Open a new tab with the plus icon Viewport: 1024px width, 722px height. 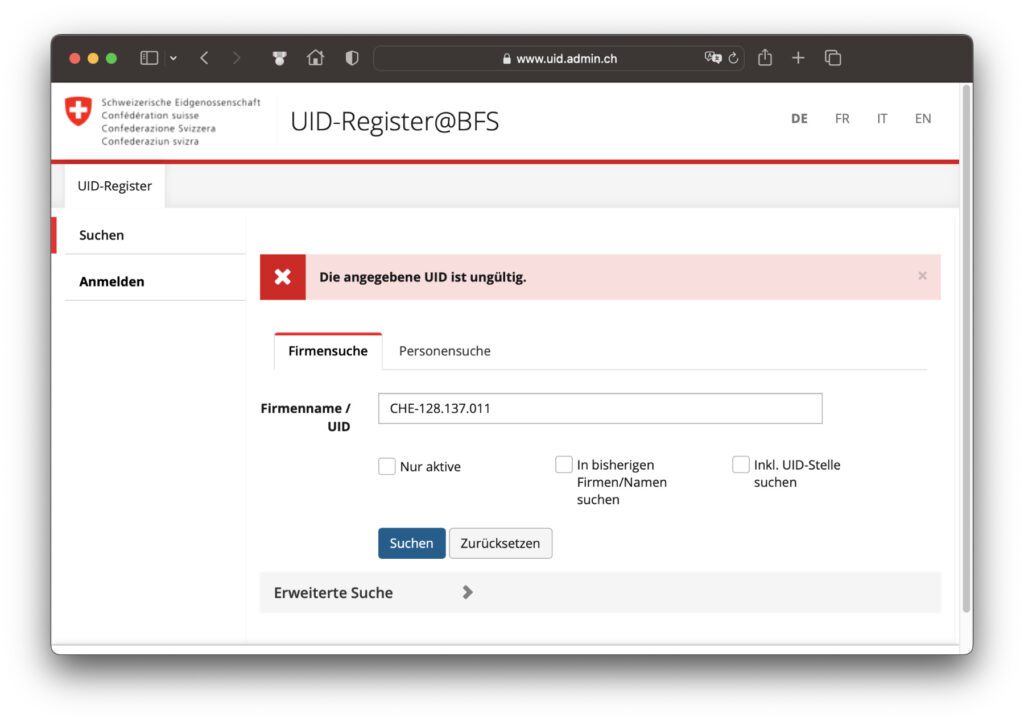[799, 58]
